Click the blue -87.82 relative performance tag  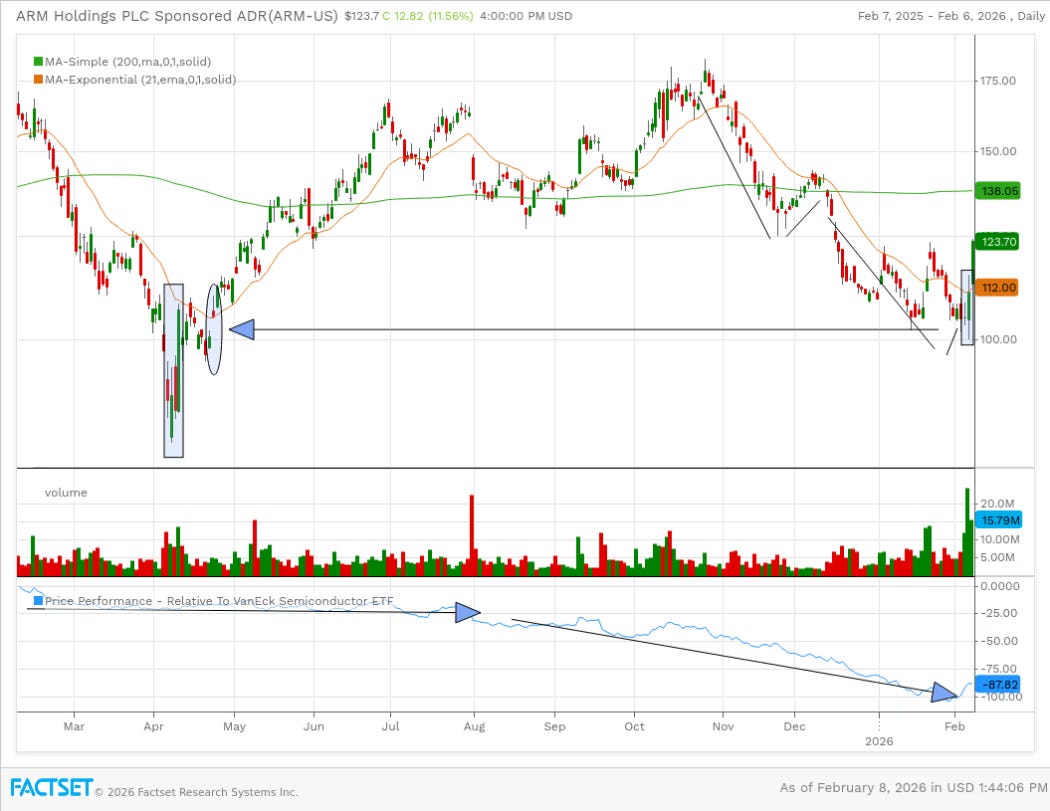998,684
